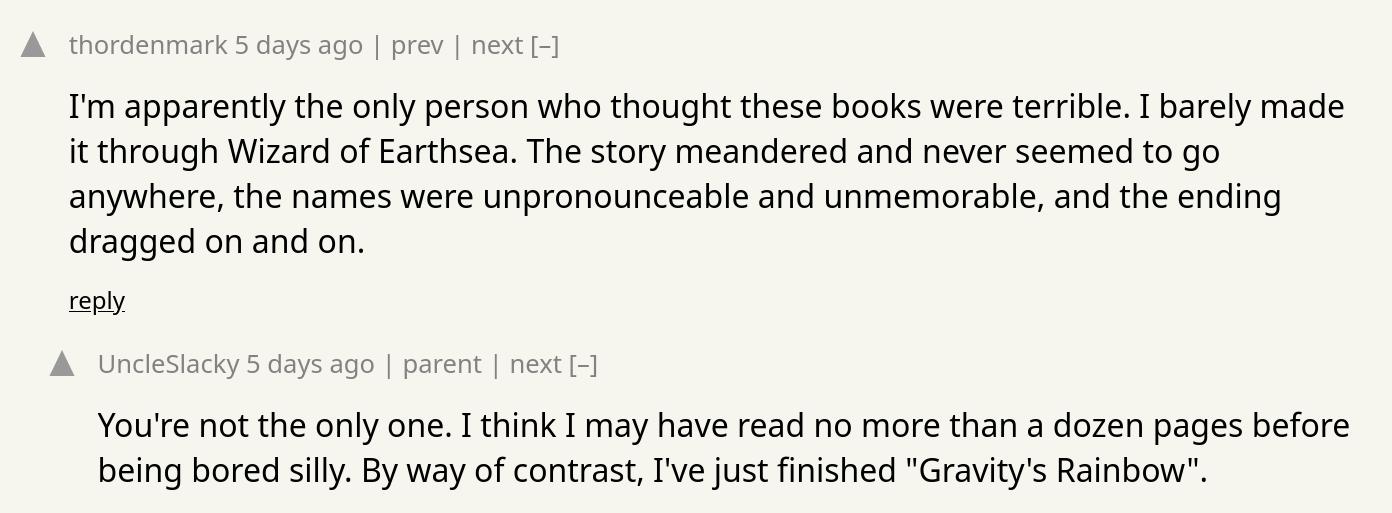Open UncleSlacky's user profile
1392x513 pixels.
168,364
